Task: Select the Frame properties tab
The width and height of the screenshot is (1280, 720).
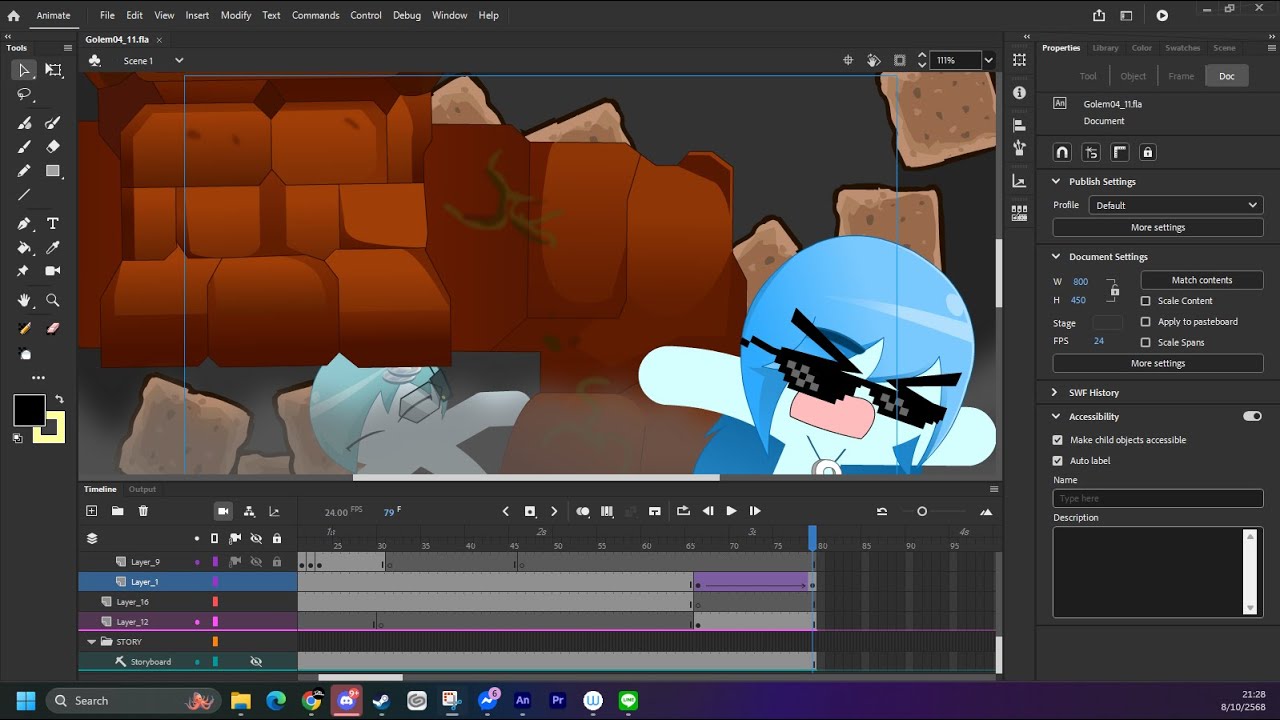Action: (1181, 76)
